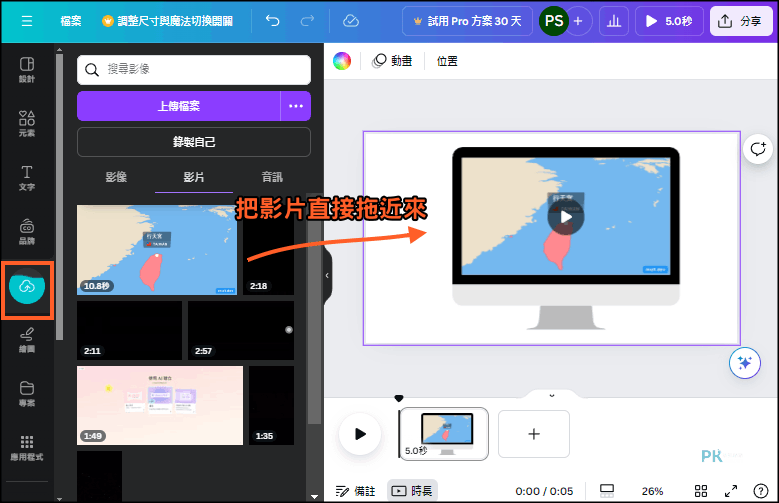
Task: Open more upload options ellipsis
Action: tap(296, 106)
